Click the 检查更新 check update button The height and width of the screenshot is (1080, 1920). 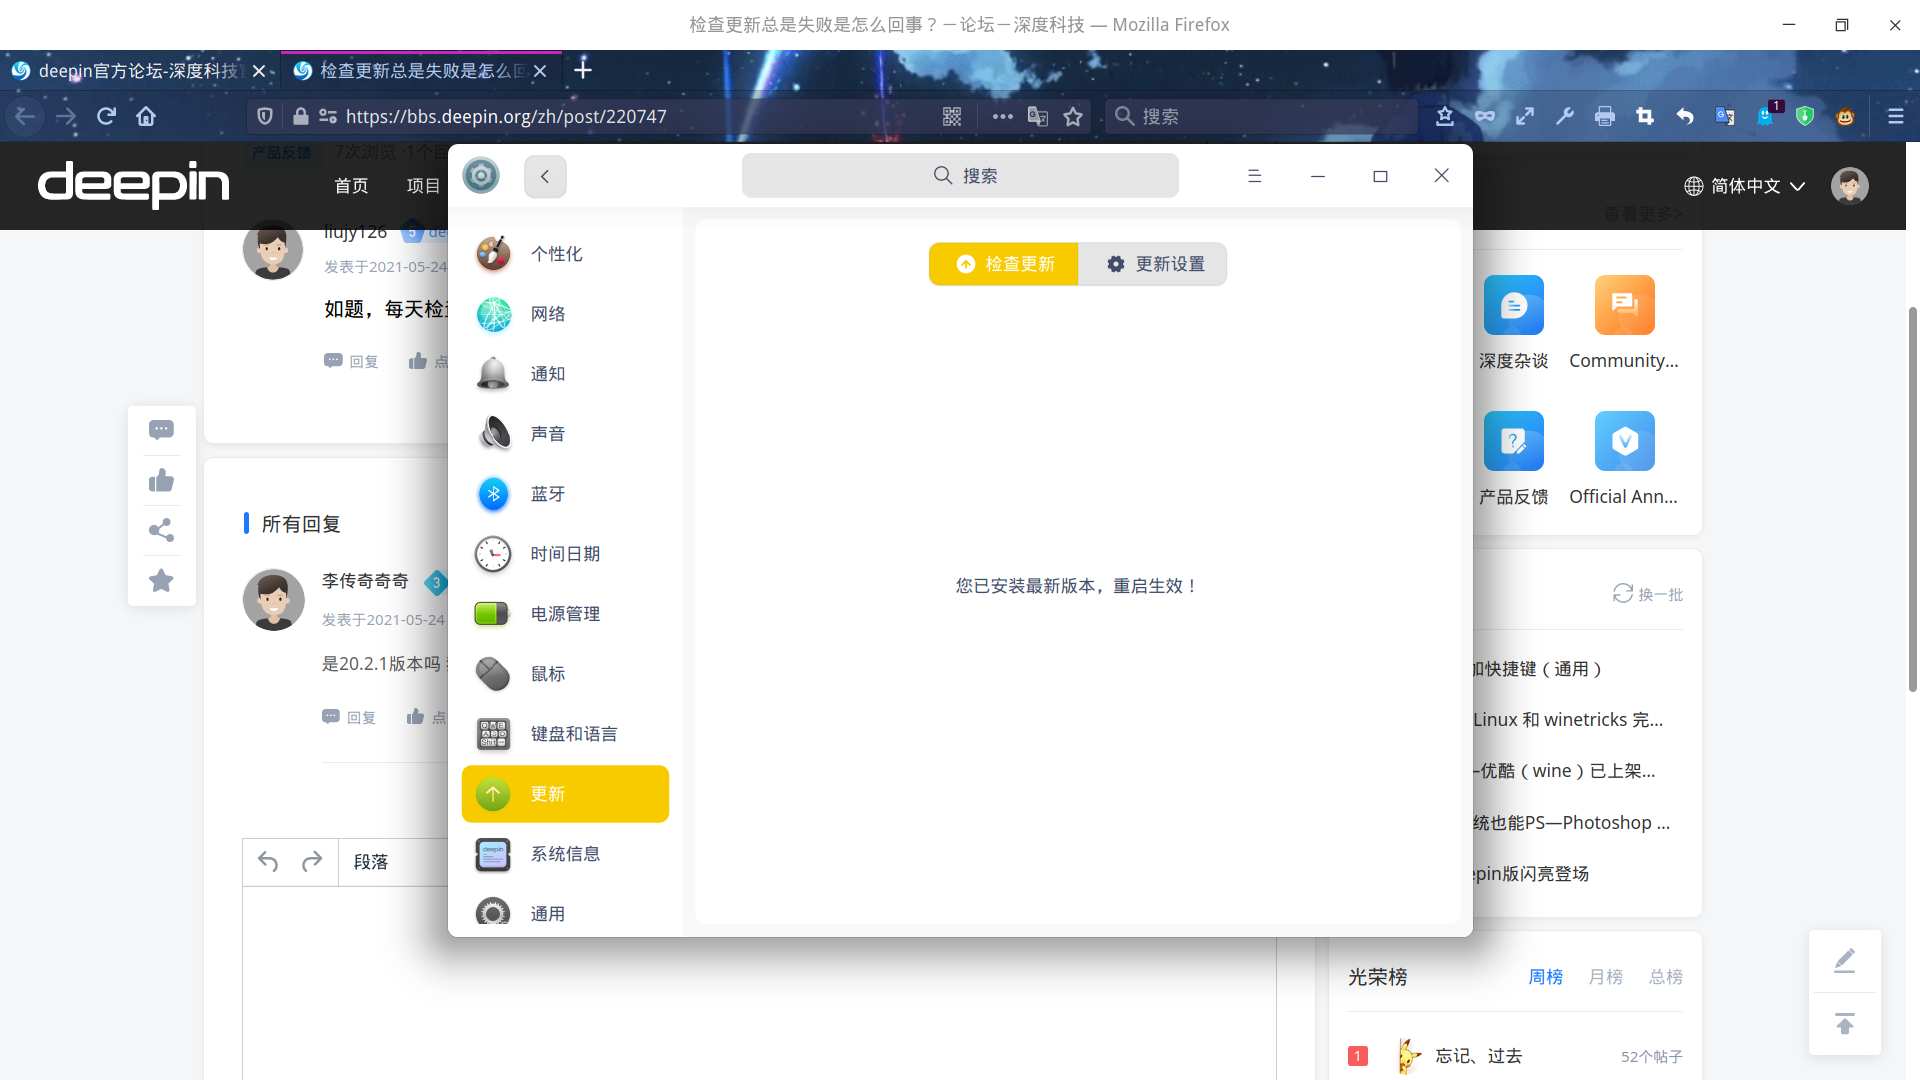click(x=1003, y=264)
